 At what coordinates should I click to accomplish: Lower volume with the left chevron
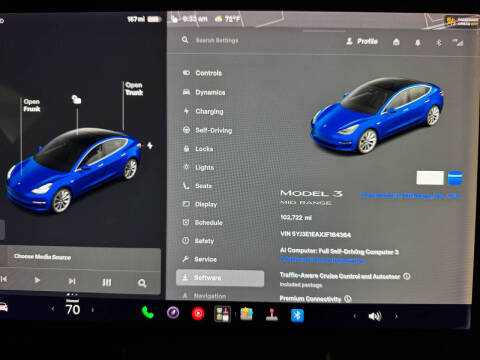point(354,316)
